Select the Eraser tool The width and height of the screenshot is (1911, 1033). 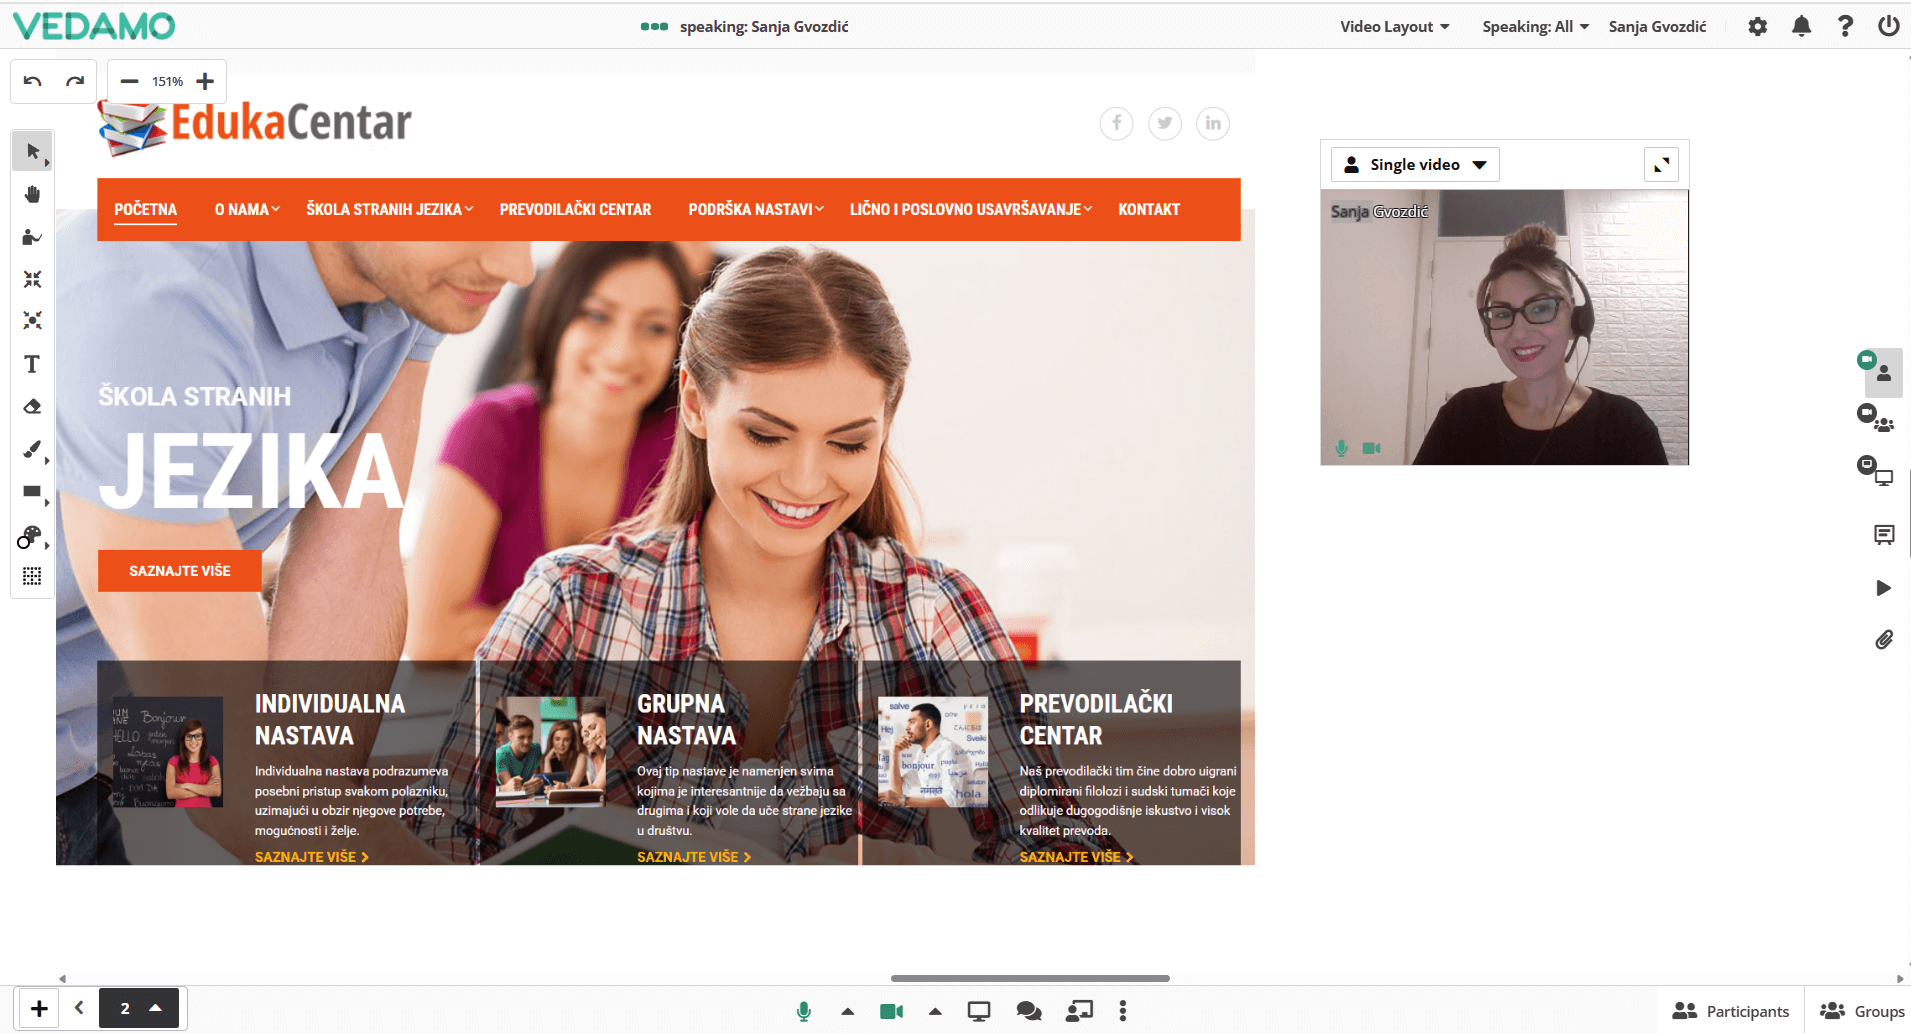pos(32,406)
